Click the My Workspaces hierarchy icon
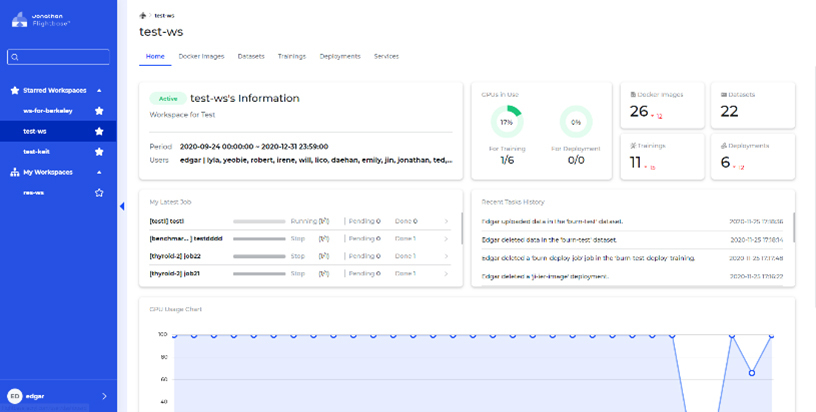This screenshot has height=412, width=816. 15,172
